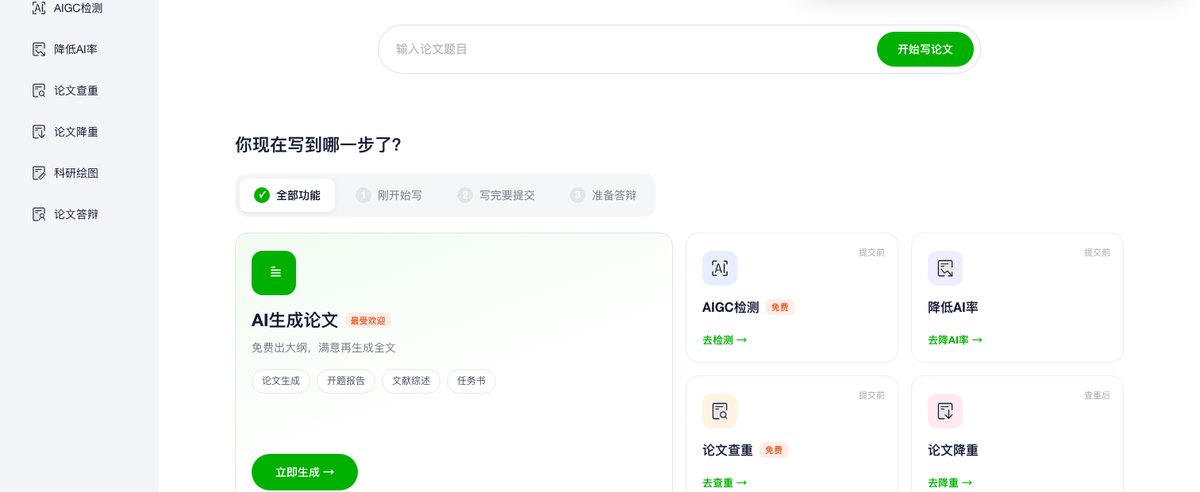
Task: Click the 免费出大纲，满意再生成全文 description
Action: tap(324, 348)
